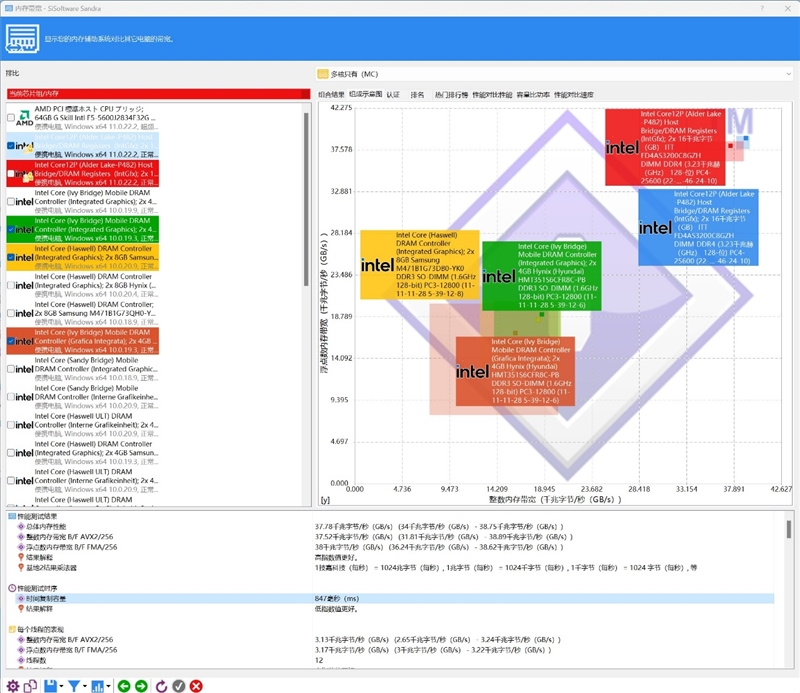Toggle the red Alder Lake-P482 entry checkbox

coord(11,174)
